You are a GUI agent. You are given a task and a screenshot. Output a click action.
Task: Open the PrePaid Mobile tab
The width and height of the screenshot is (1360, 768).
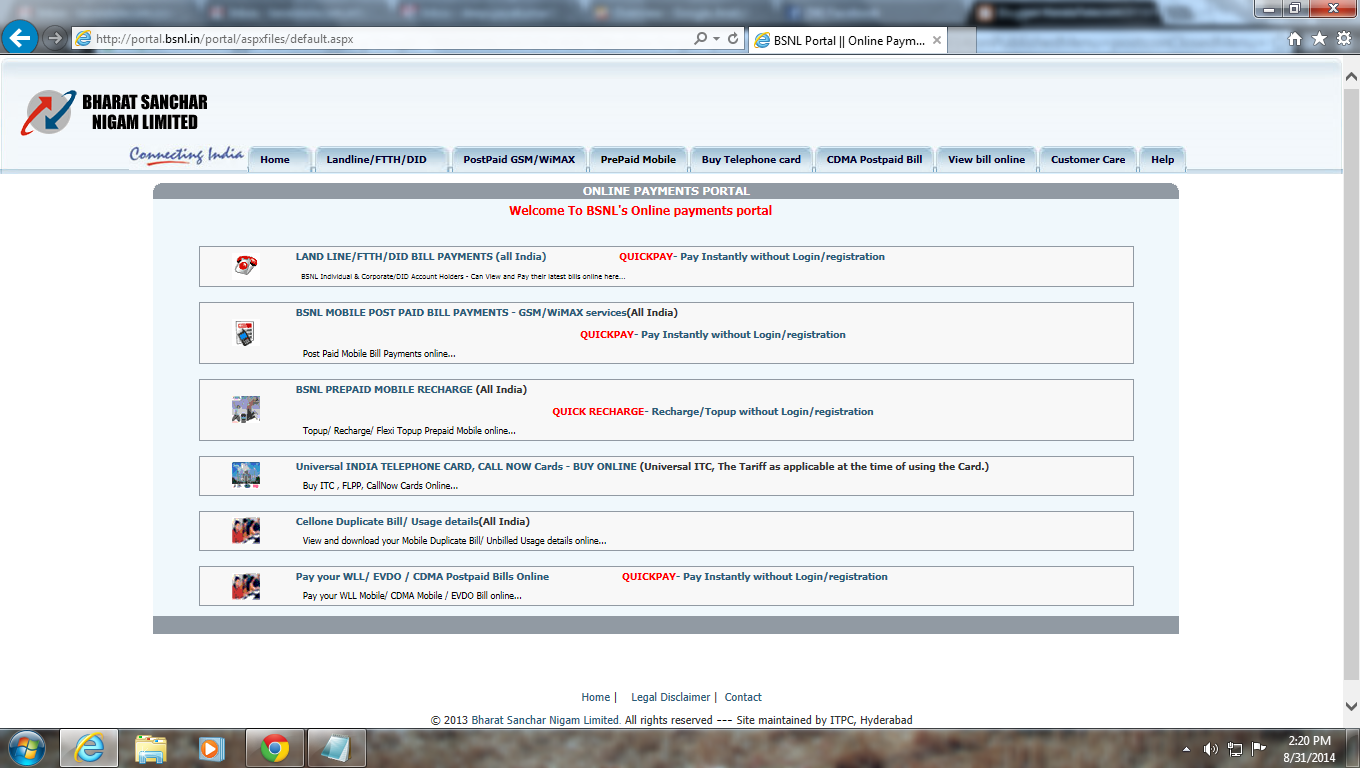(x=638, y=159)
